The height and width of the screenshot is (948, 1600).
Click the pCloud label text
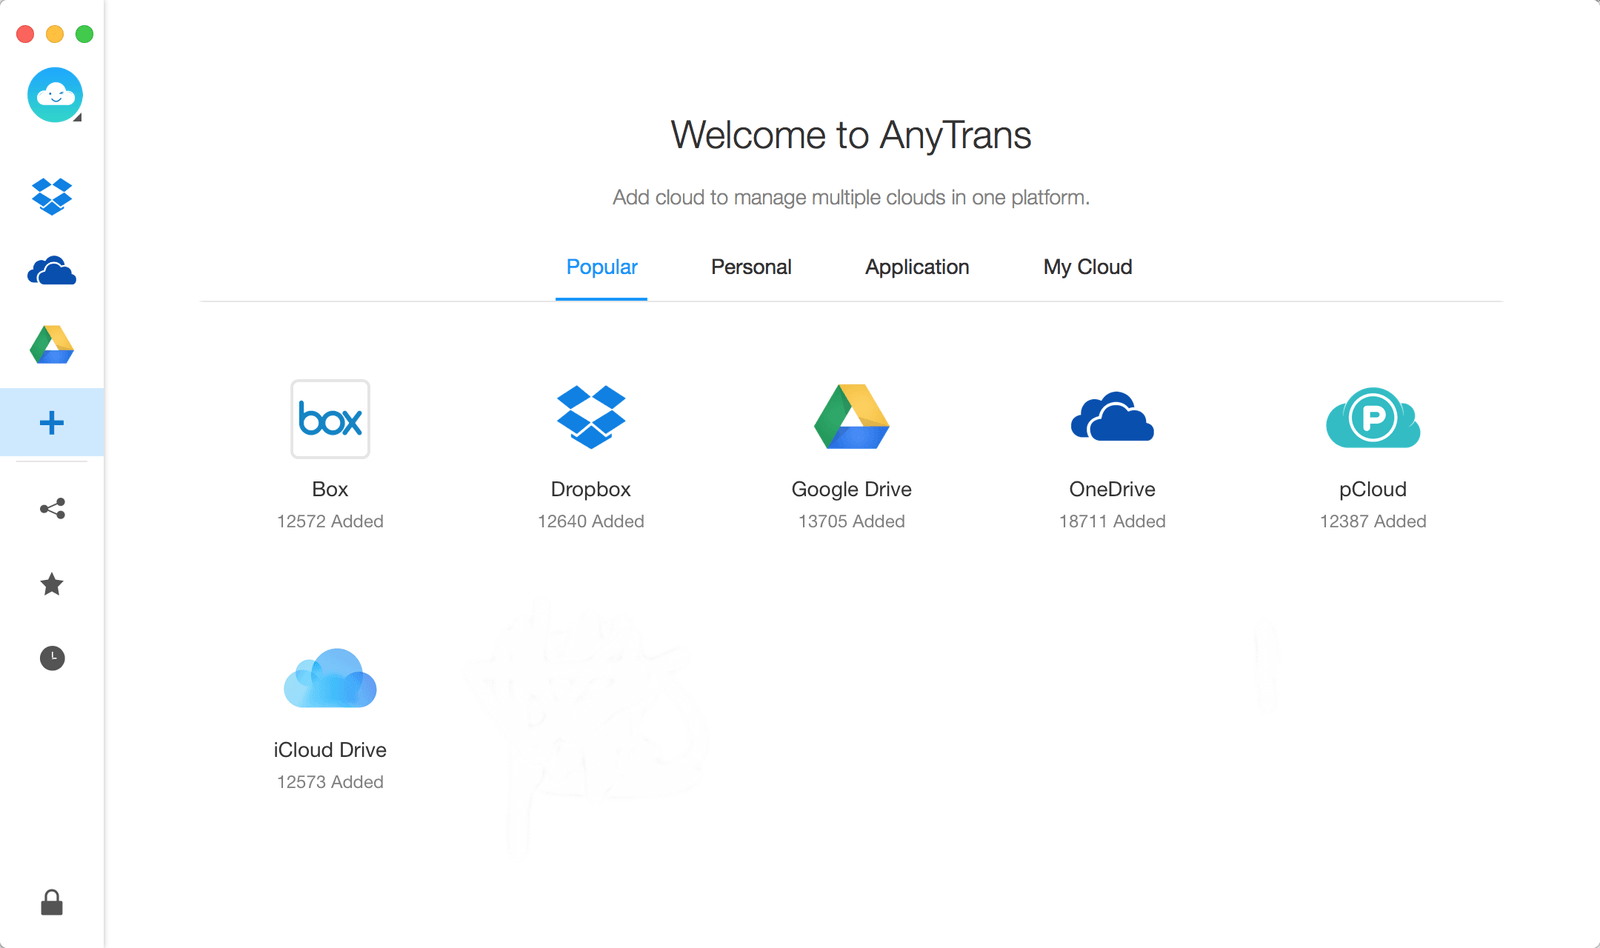[x=1373, y=489]
